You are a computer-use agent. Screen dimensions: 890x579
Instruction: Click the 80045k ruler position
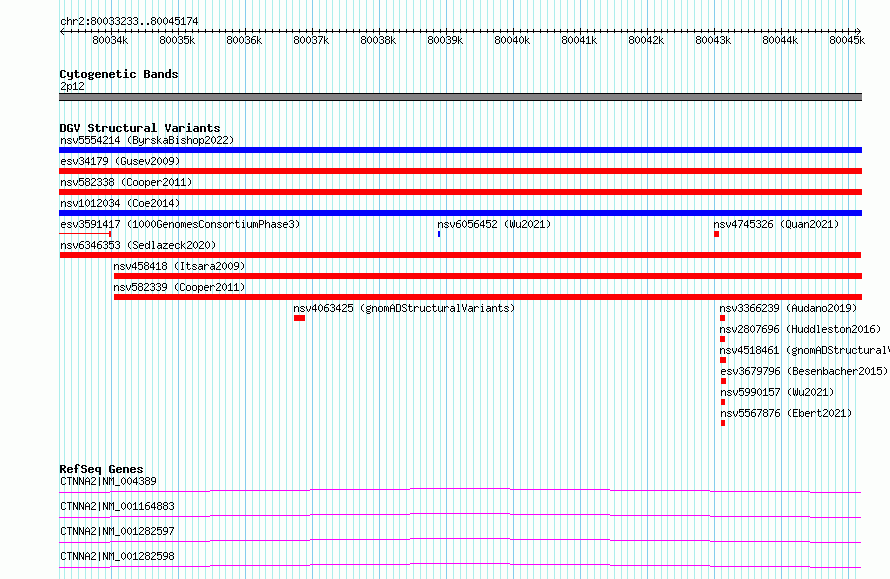pos(847,40)
